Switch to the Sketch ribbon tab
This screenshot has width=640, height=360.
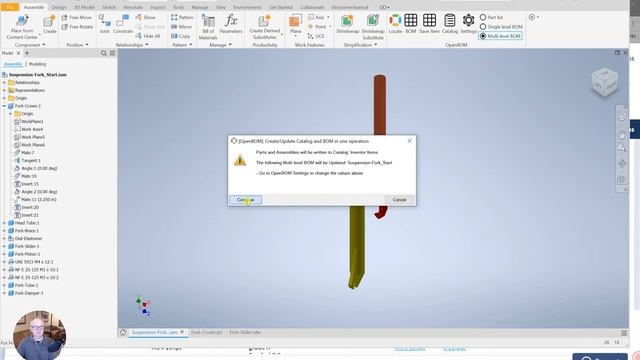tap(109, 7)
